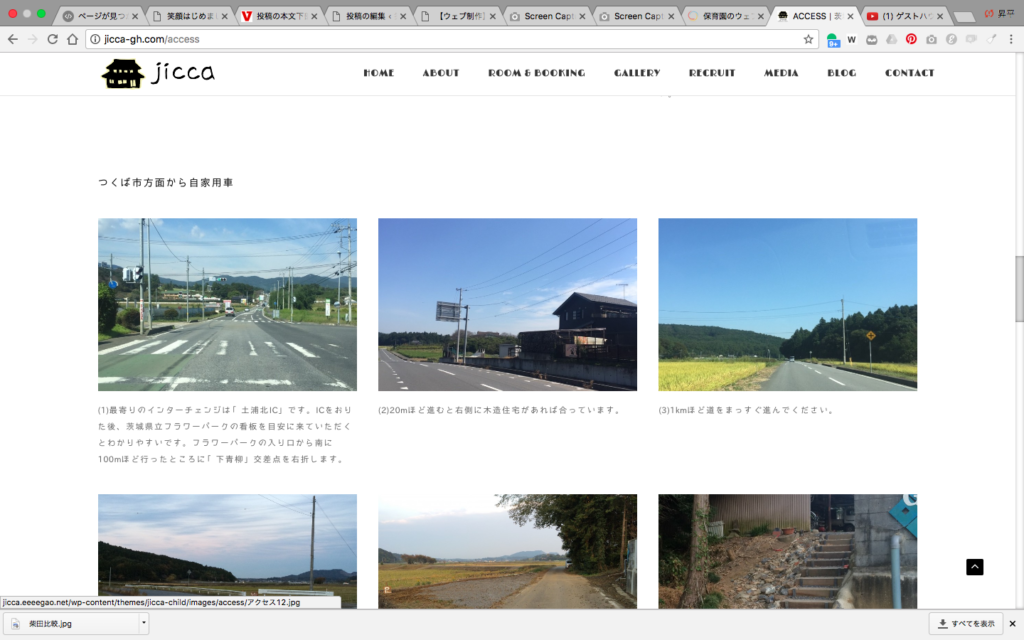Open the GALLERY navigation item

pyautogui.click(x=637, y=73)
